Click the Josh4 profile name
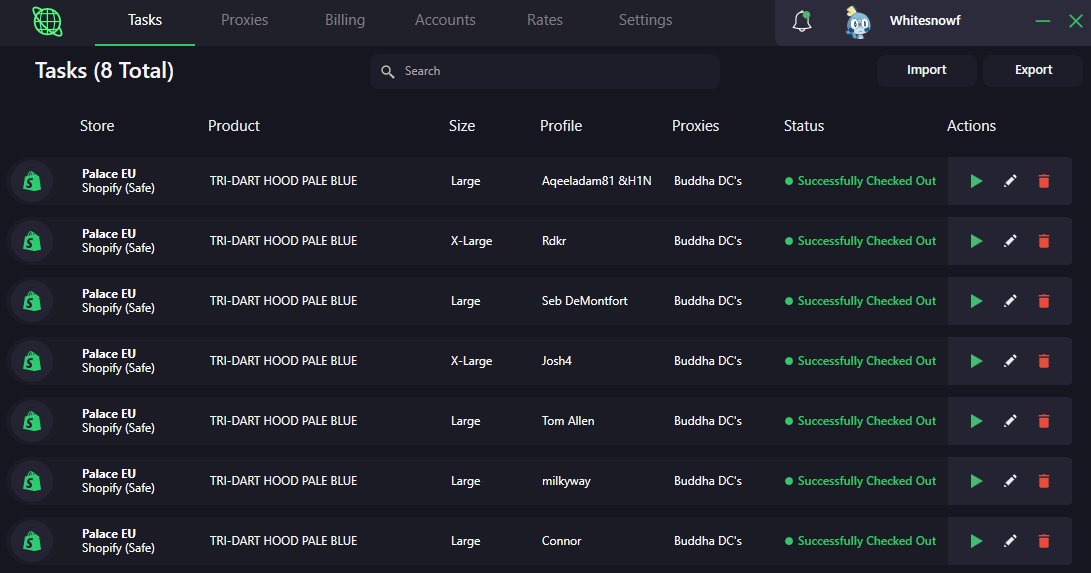 point(557,361)
